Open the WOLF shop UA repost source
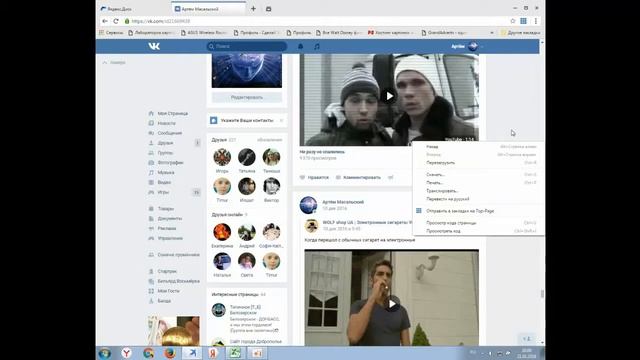This screenshot has width=640, height=360. point(367,222)
